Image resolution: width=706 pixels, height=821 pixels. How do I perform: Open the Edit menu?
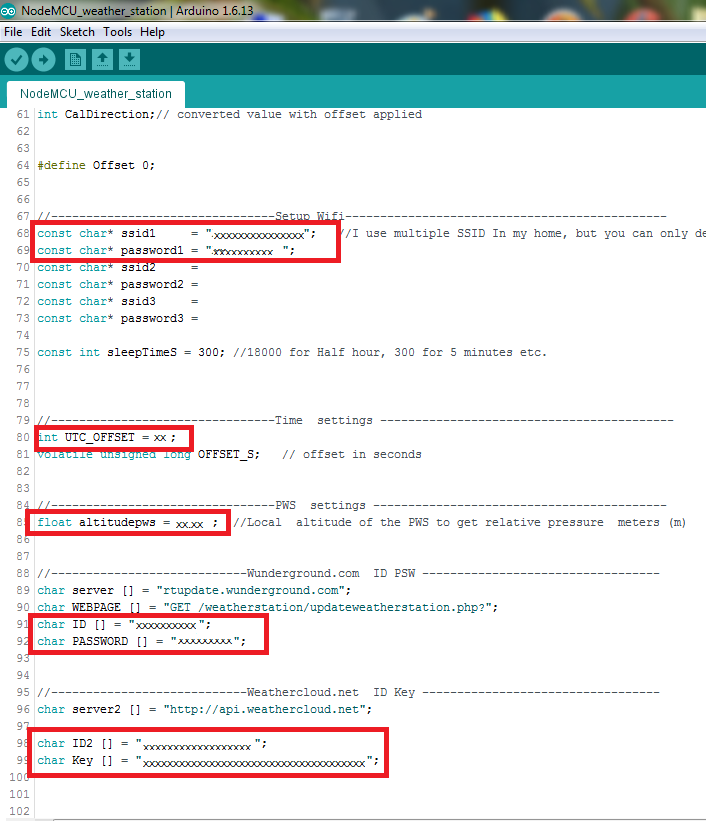[41, 32]
